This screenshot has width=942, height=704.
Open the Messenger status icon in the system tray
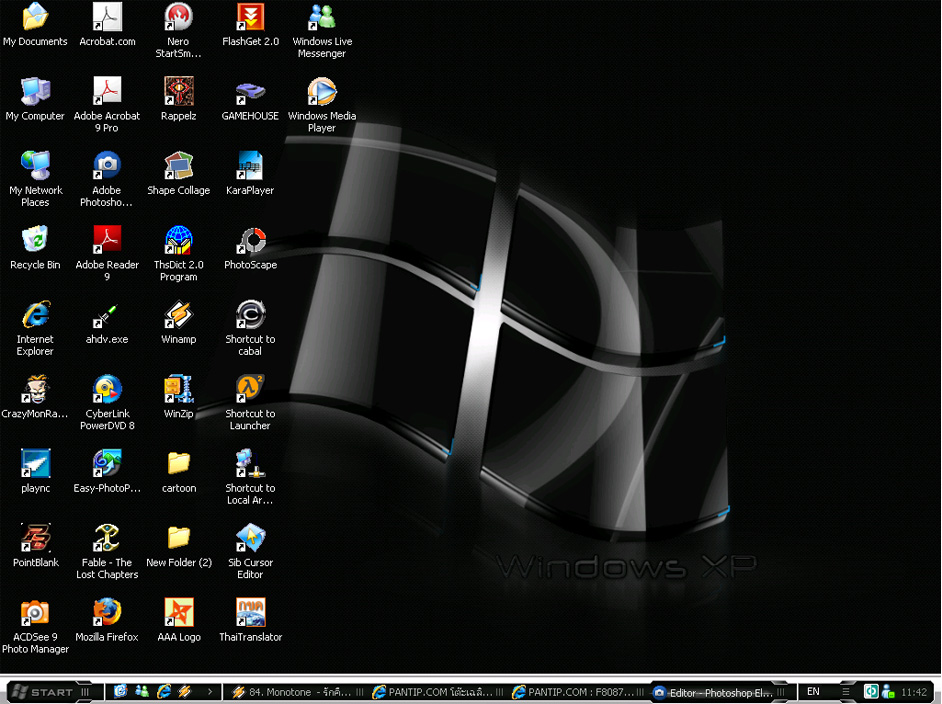pyautogui.click(x=889, y=692)
